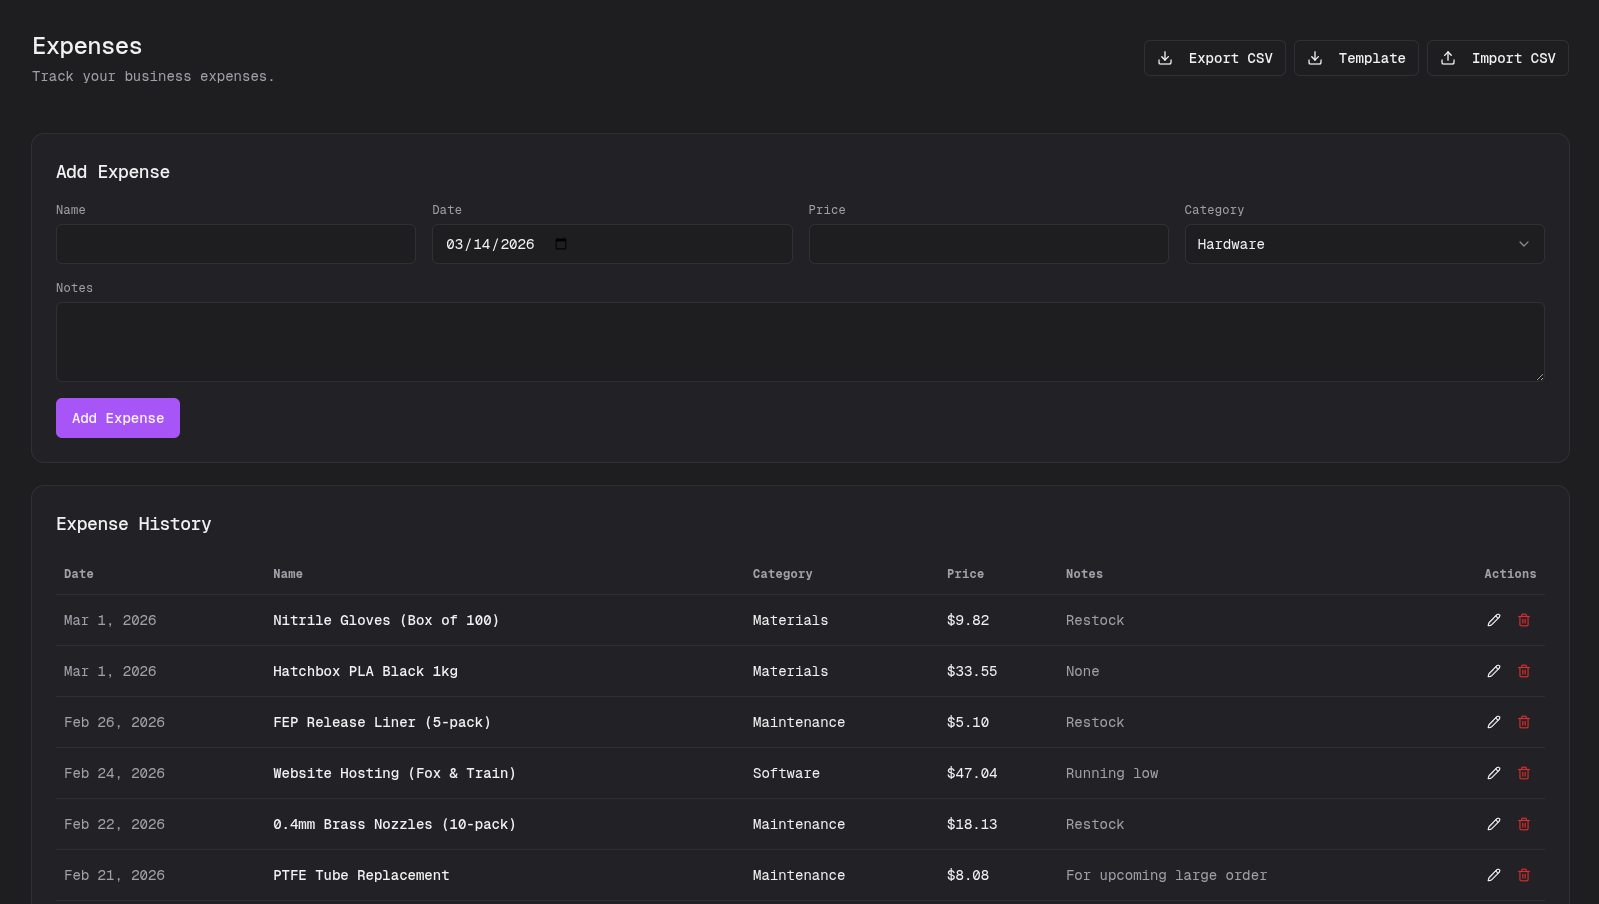Viewport: 1599px width, 904px height.
Task: Click the Date column header
Action: (x=79, y=574)
